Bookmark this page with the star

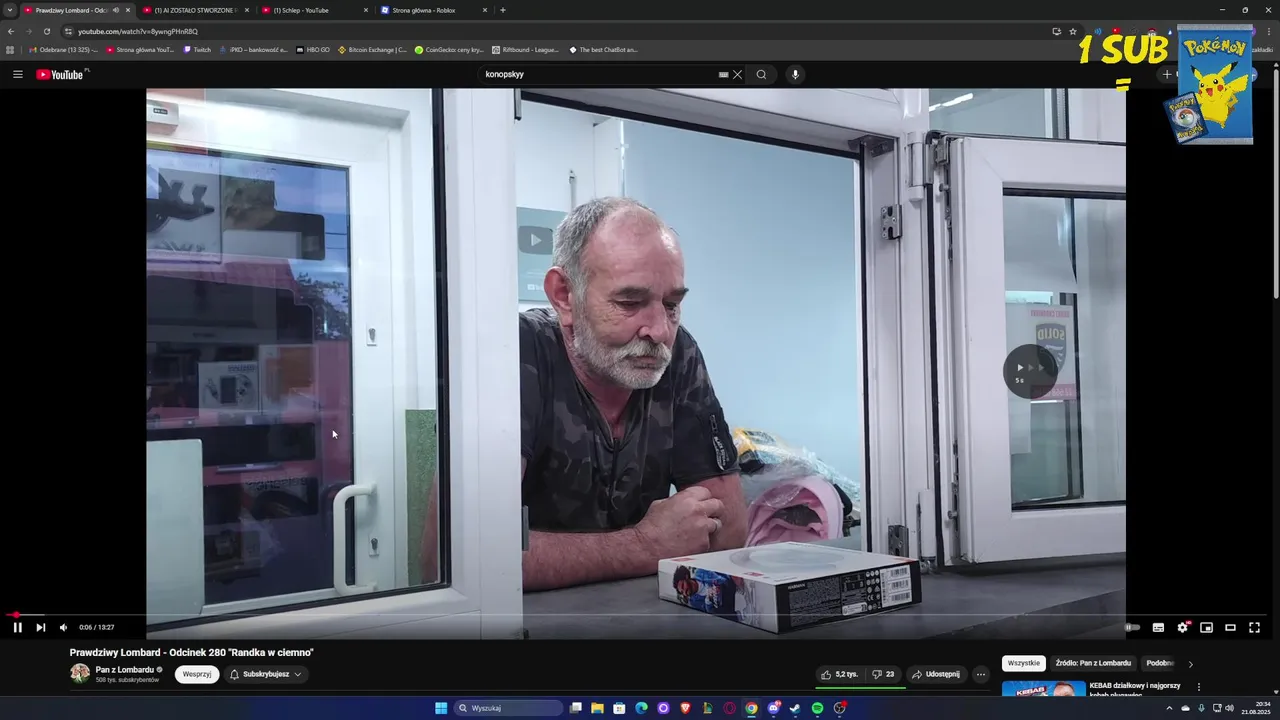click(x=1073, y=31)
